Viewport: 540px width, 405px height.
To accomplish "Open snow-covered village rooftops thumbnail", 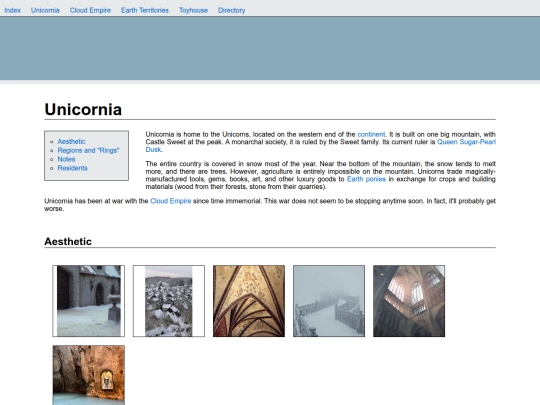I will pyautogui.click(x=169, y=301).
